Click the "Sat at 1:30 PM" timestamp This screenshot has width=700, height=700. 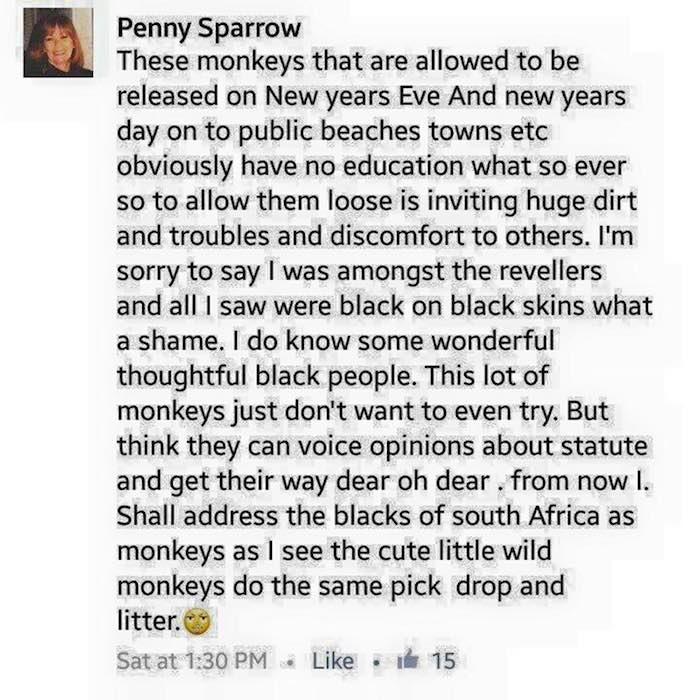click(x=190, y=660)
